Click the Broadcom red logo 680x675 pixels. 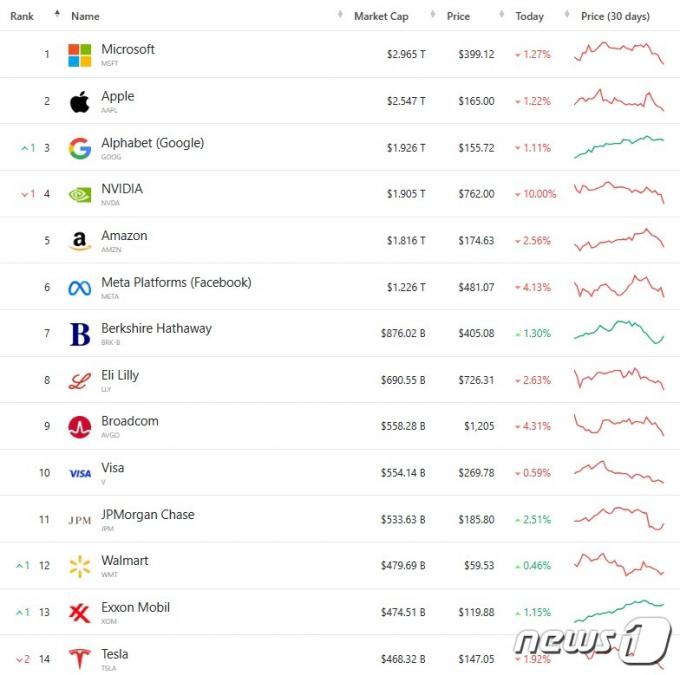point(80,427)
